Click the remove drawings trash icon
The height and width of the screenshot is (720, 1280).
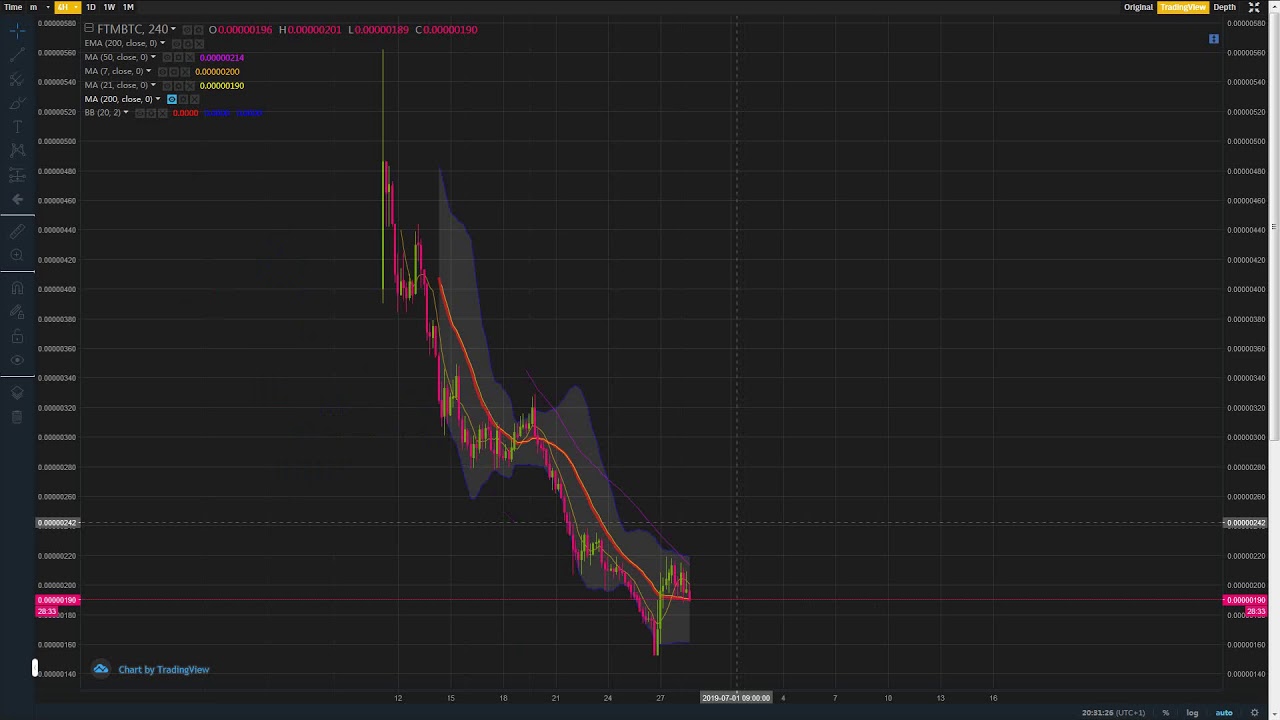17,417
